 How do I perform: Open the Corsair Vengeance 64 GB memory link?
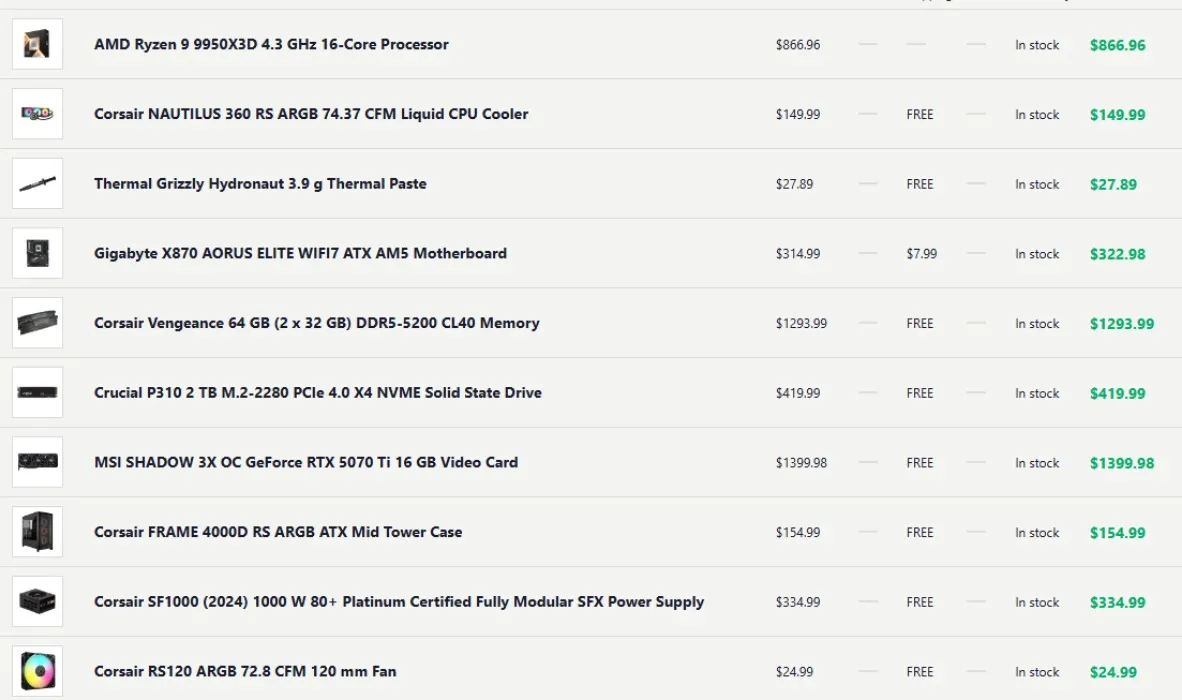click(317, 323)
